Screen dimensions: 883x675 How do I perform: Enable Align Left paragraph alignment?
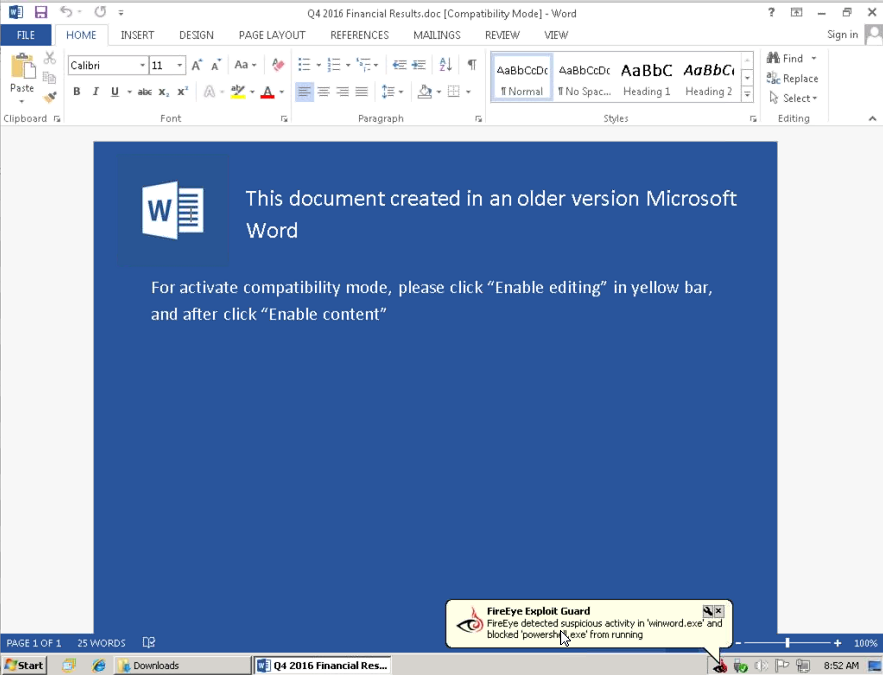304,91
